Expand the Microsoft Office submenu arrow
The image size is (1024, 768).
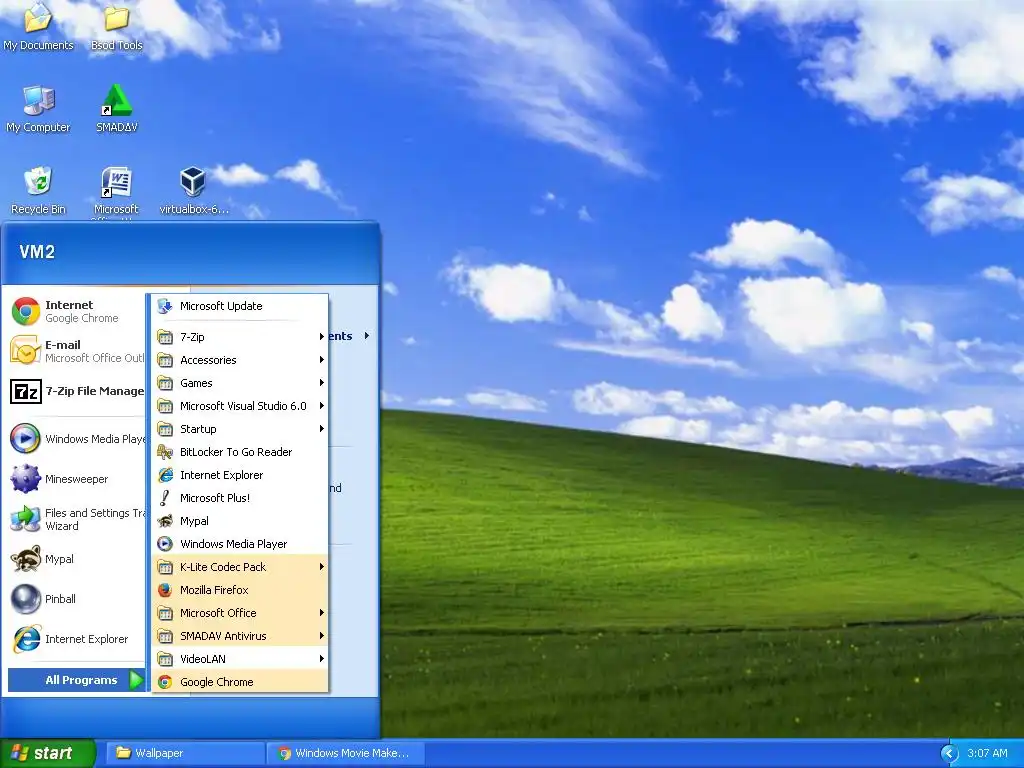click(x=321, y=613)
